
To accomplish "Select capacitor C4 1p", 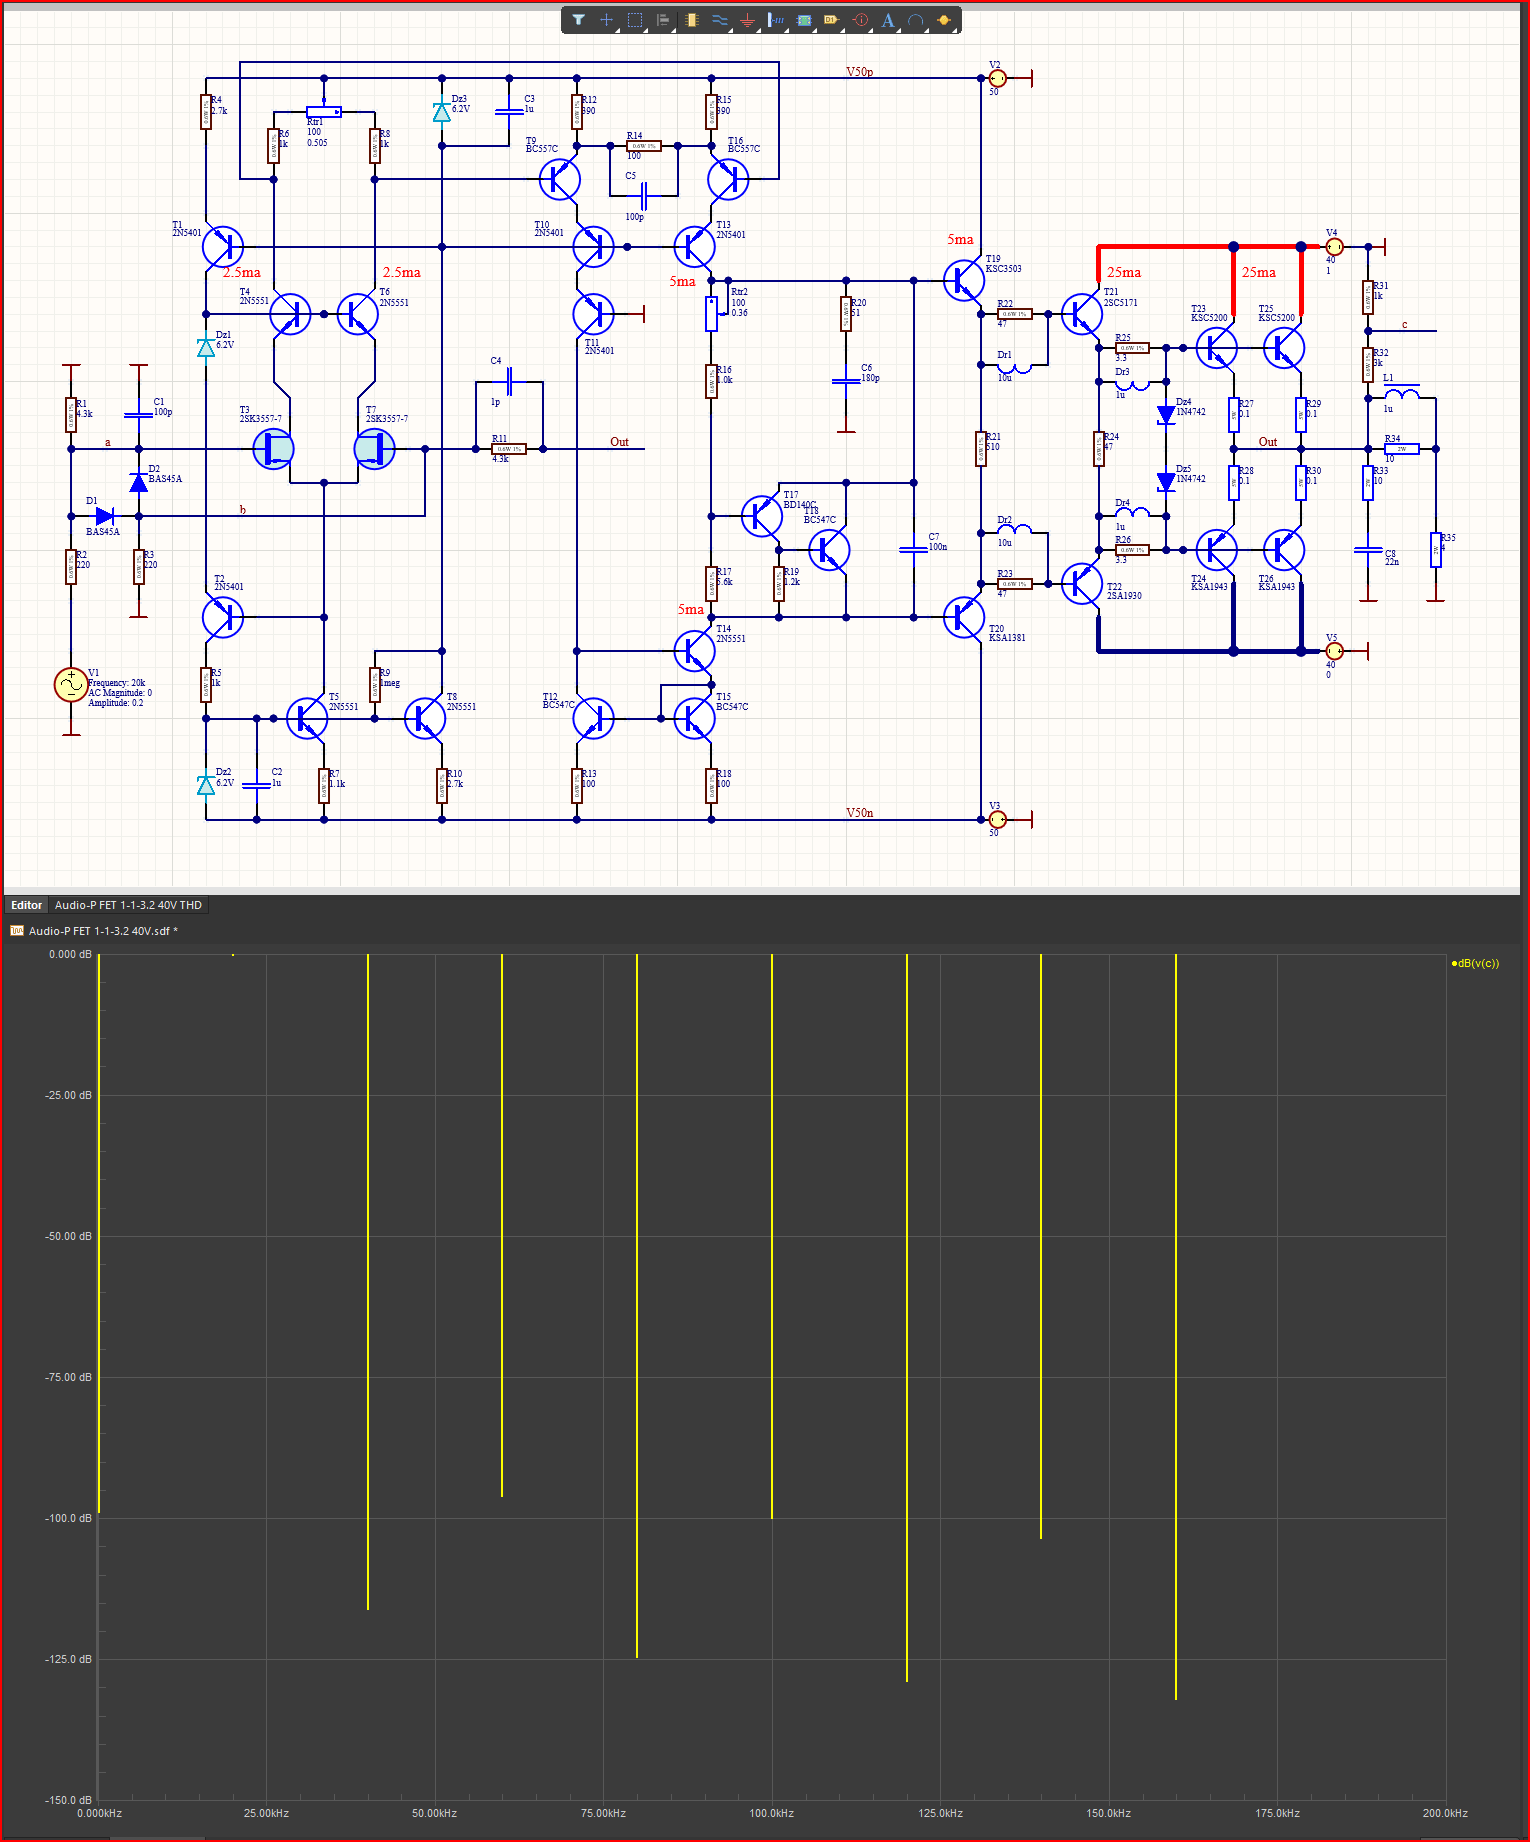I will pyautogui.click(x=509, y=381).
